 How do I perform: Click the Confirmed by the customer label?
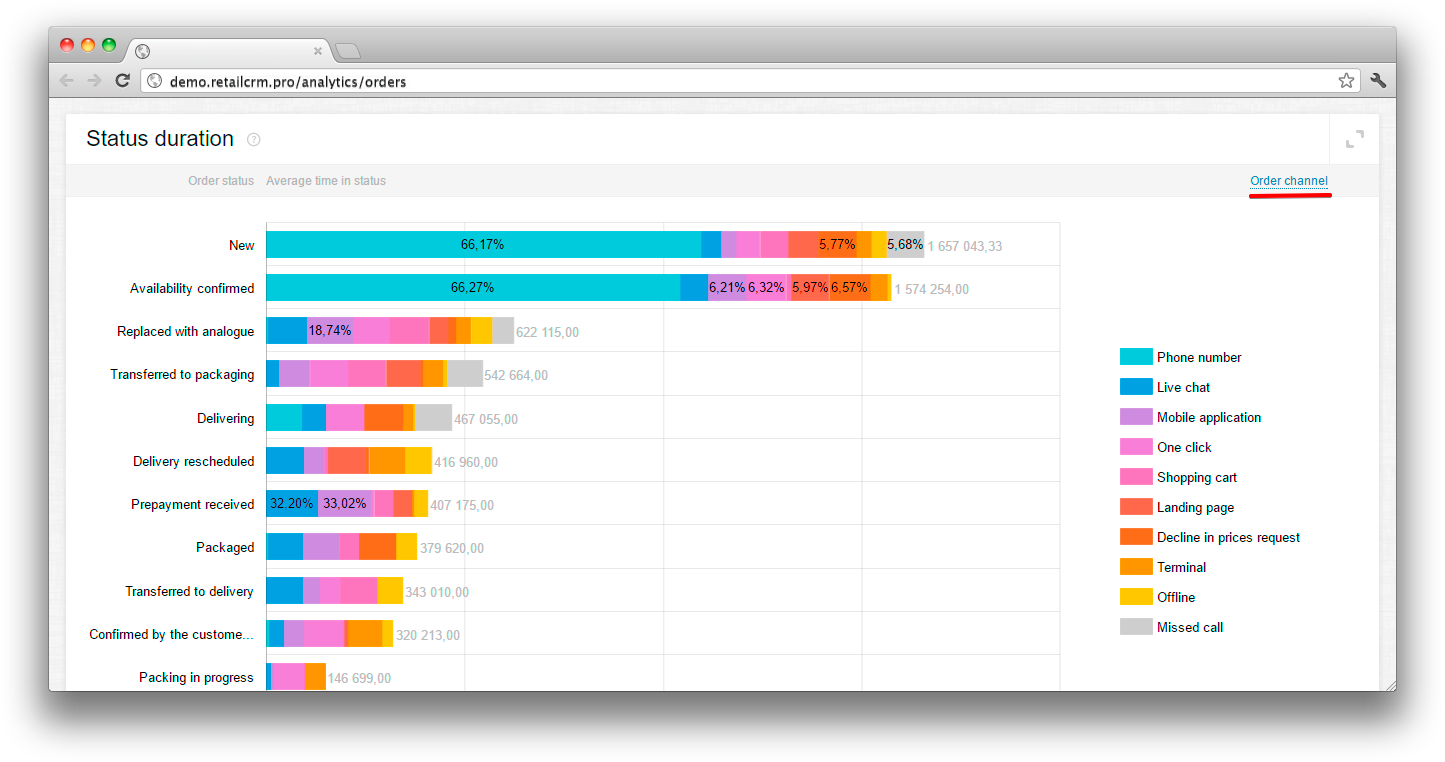[171, 635]
